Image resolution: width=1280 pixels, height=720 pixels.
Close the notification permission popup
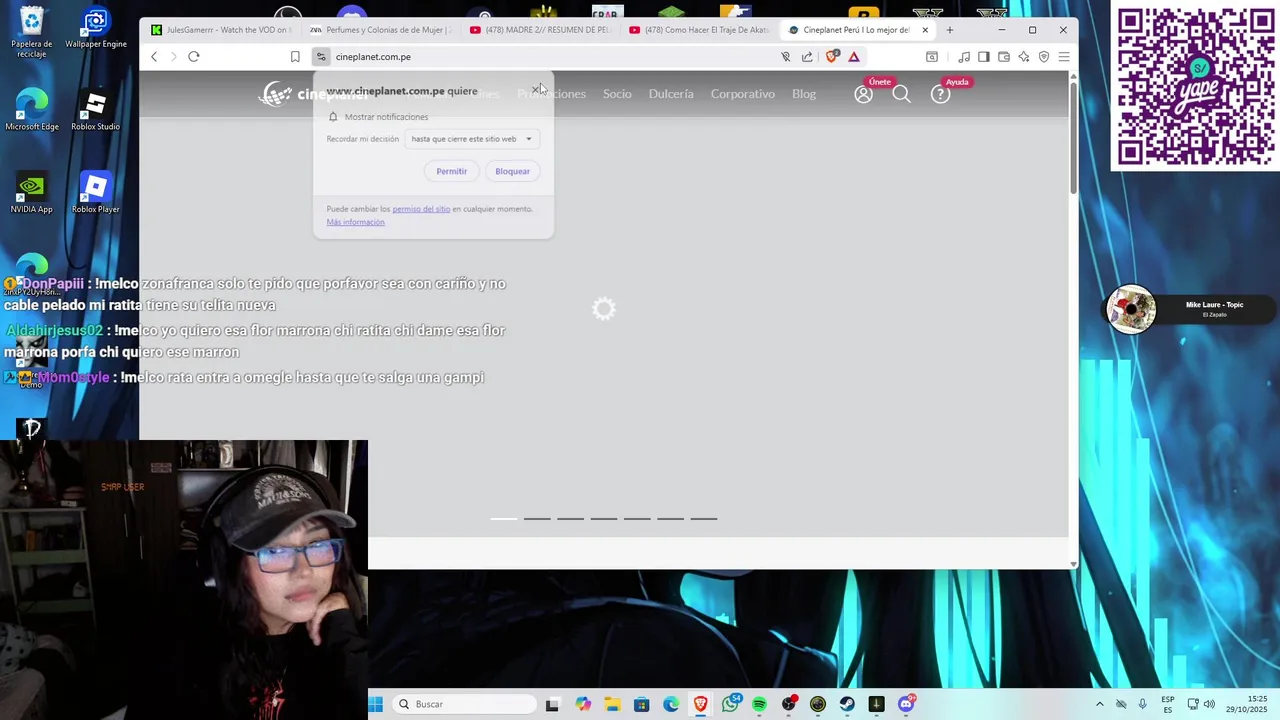click(x=536, y=90)
